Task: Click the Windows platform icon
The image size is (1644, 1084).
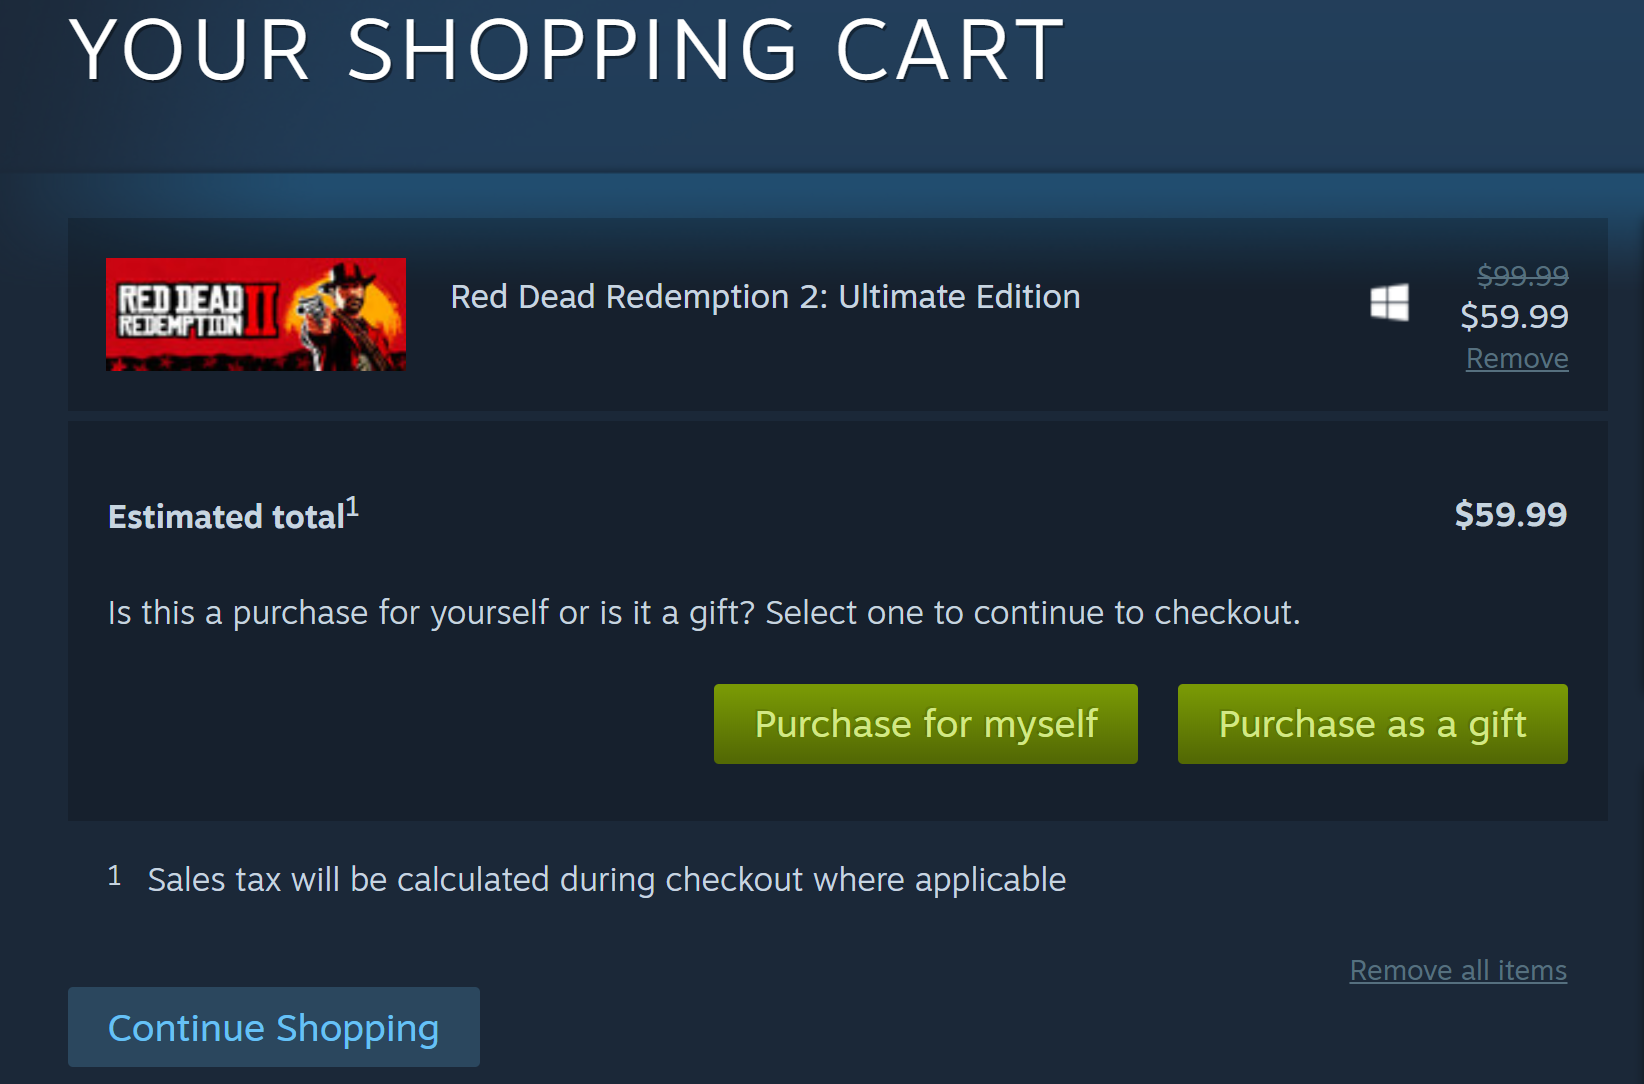Action: (1389, 302)
